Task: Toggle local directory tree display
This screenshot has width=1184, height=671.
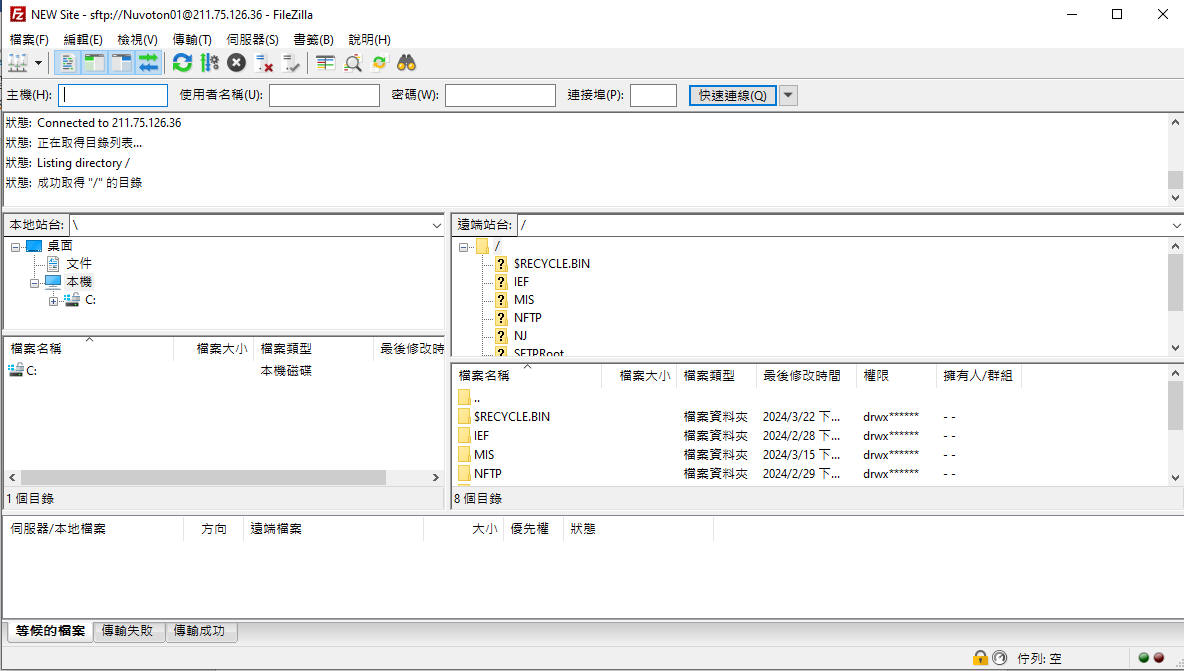Action: pos(94,63)
